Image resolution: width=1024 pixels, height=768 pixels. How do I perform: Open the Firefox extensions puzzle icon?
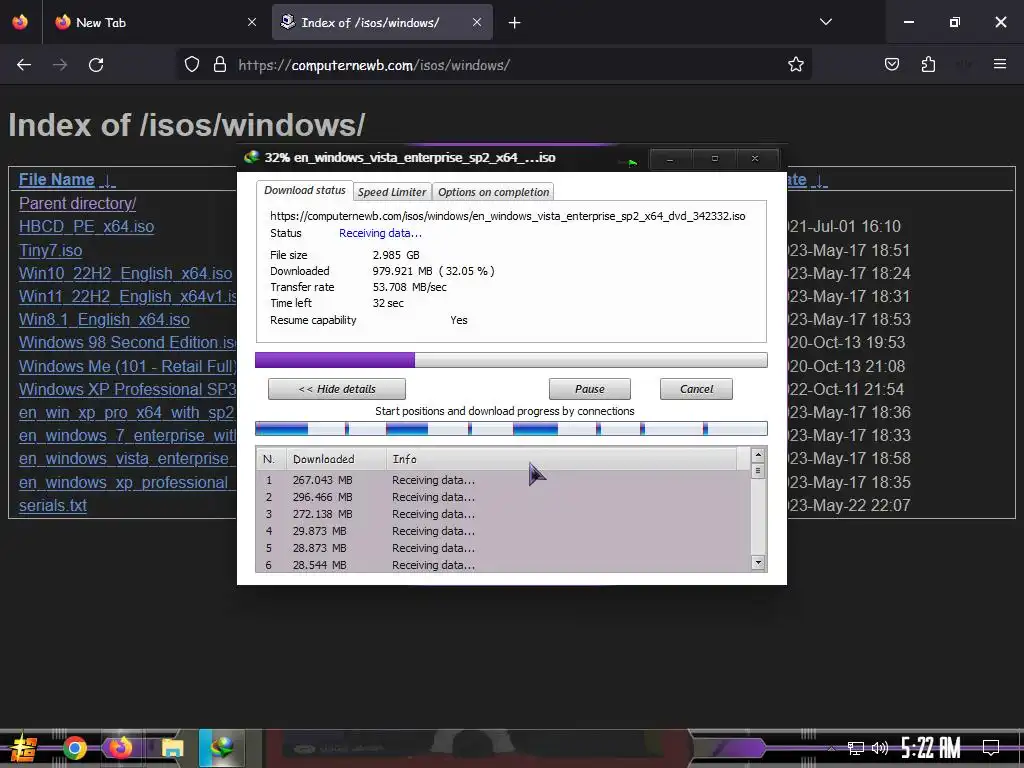[x=928, y=65]
